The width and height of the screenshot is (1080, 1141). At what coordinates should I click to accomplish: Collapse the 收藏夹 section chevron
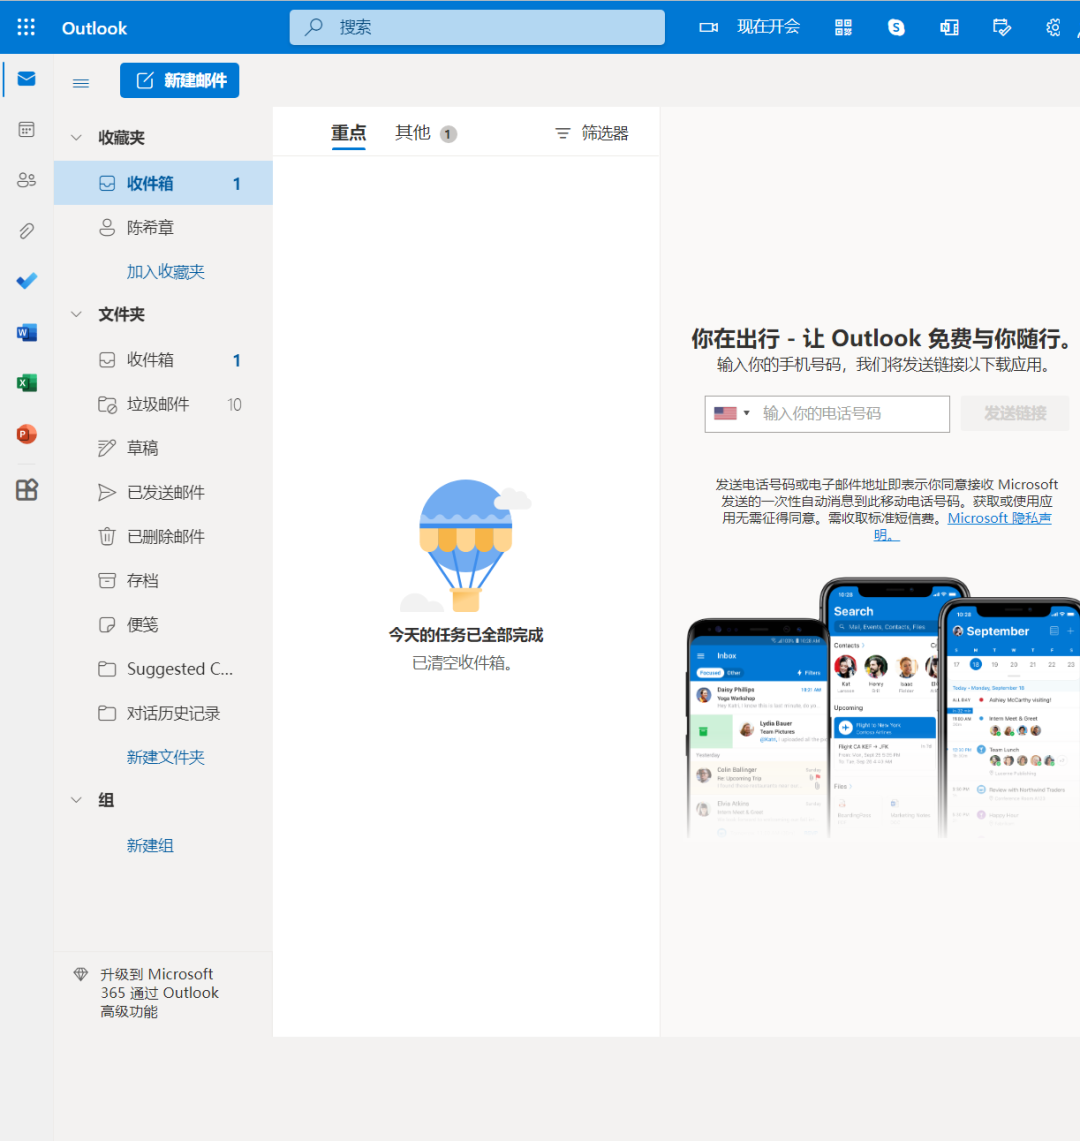[x=76, y=138]
